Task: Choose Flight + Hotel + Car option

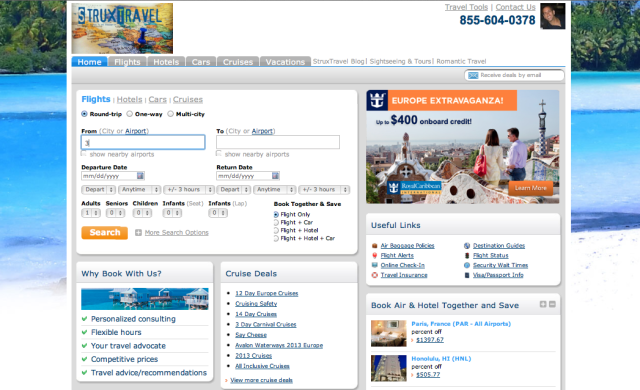Action: click(276, 239)
